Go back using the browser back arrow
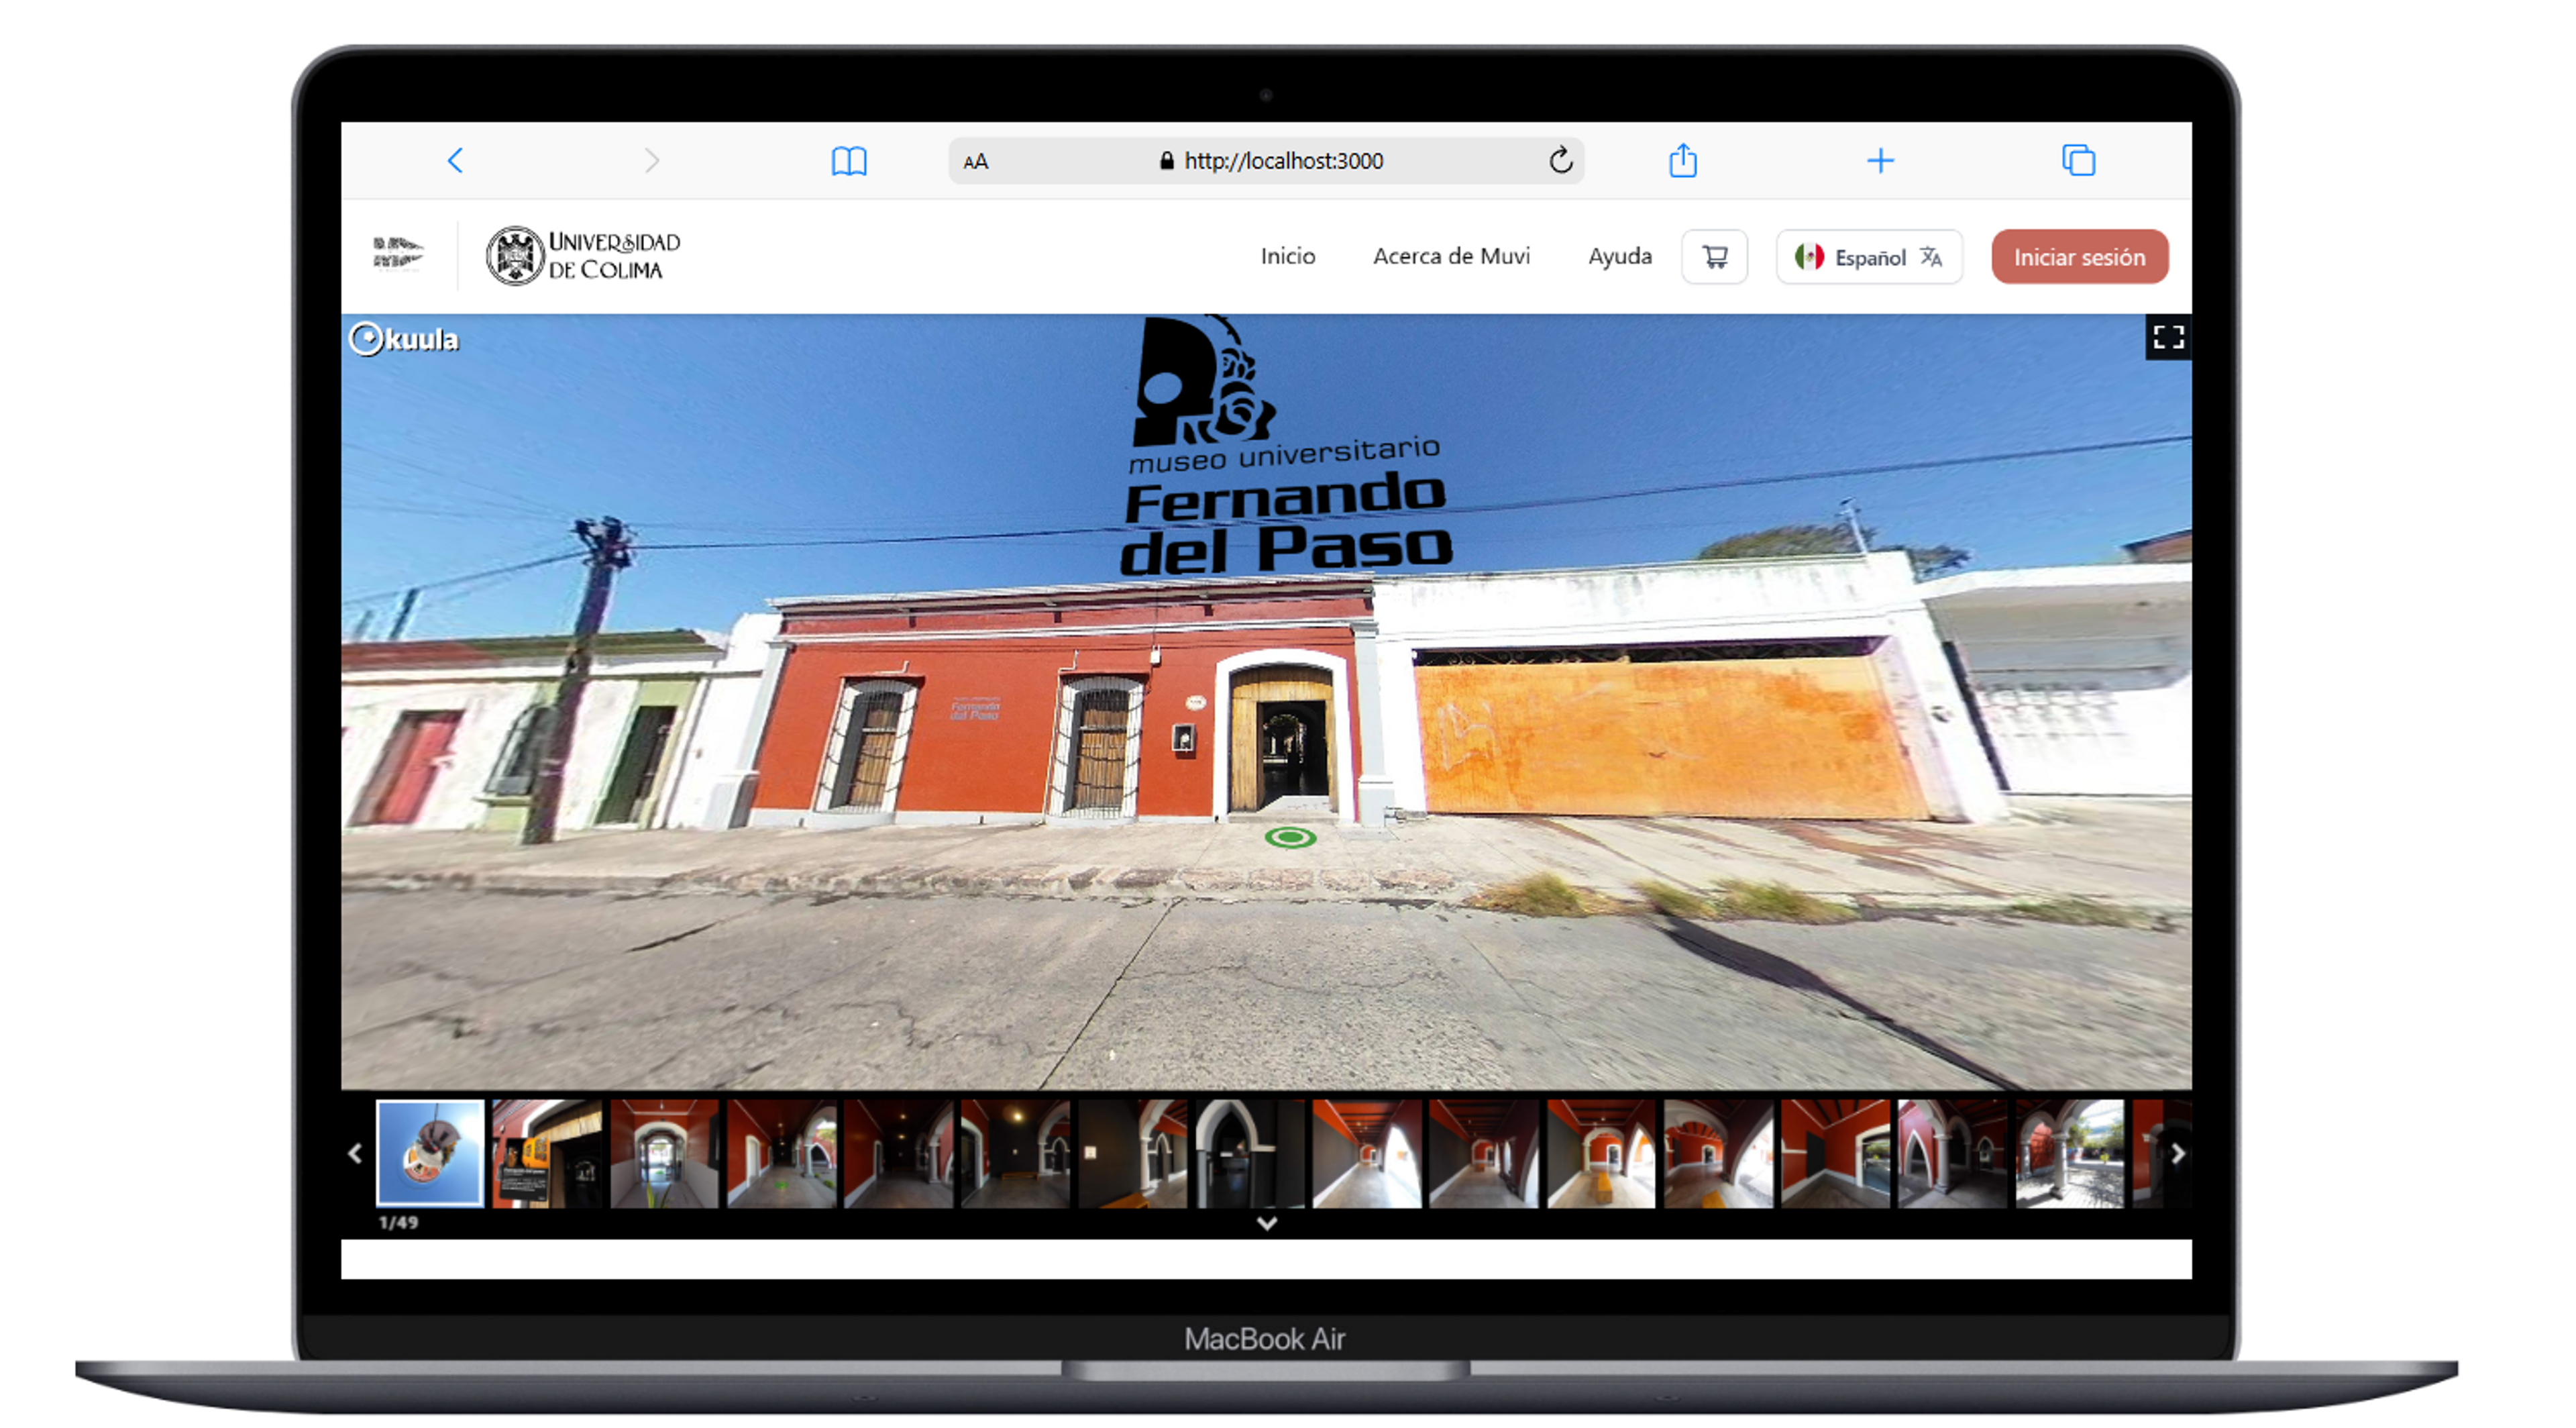The height and width of the screenshot is (1428, 2576). pos(455,161)
